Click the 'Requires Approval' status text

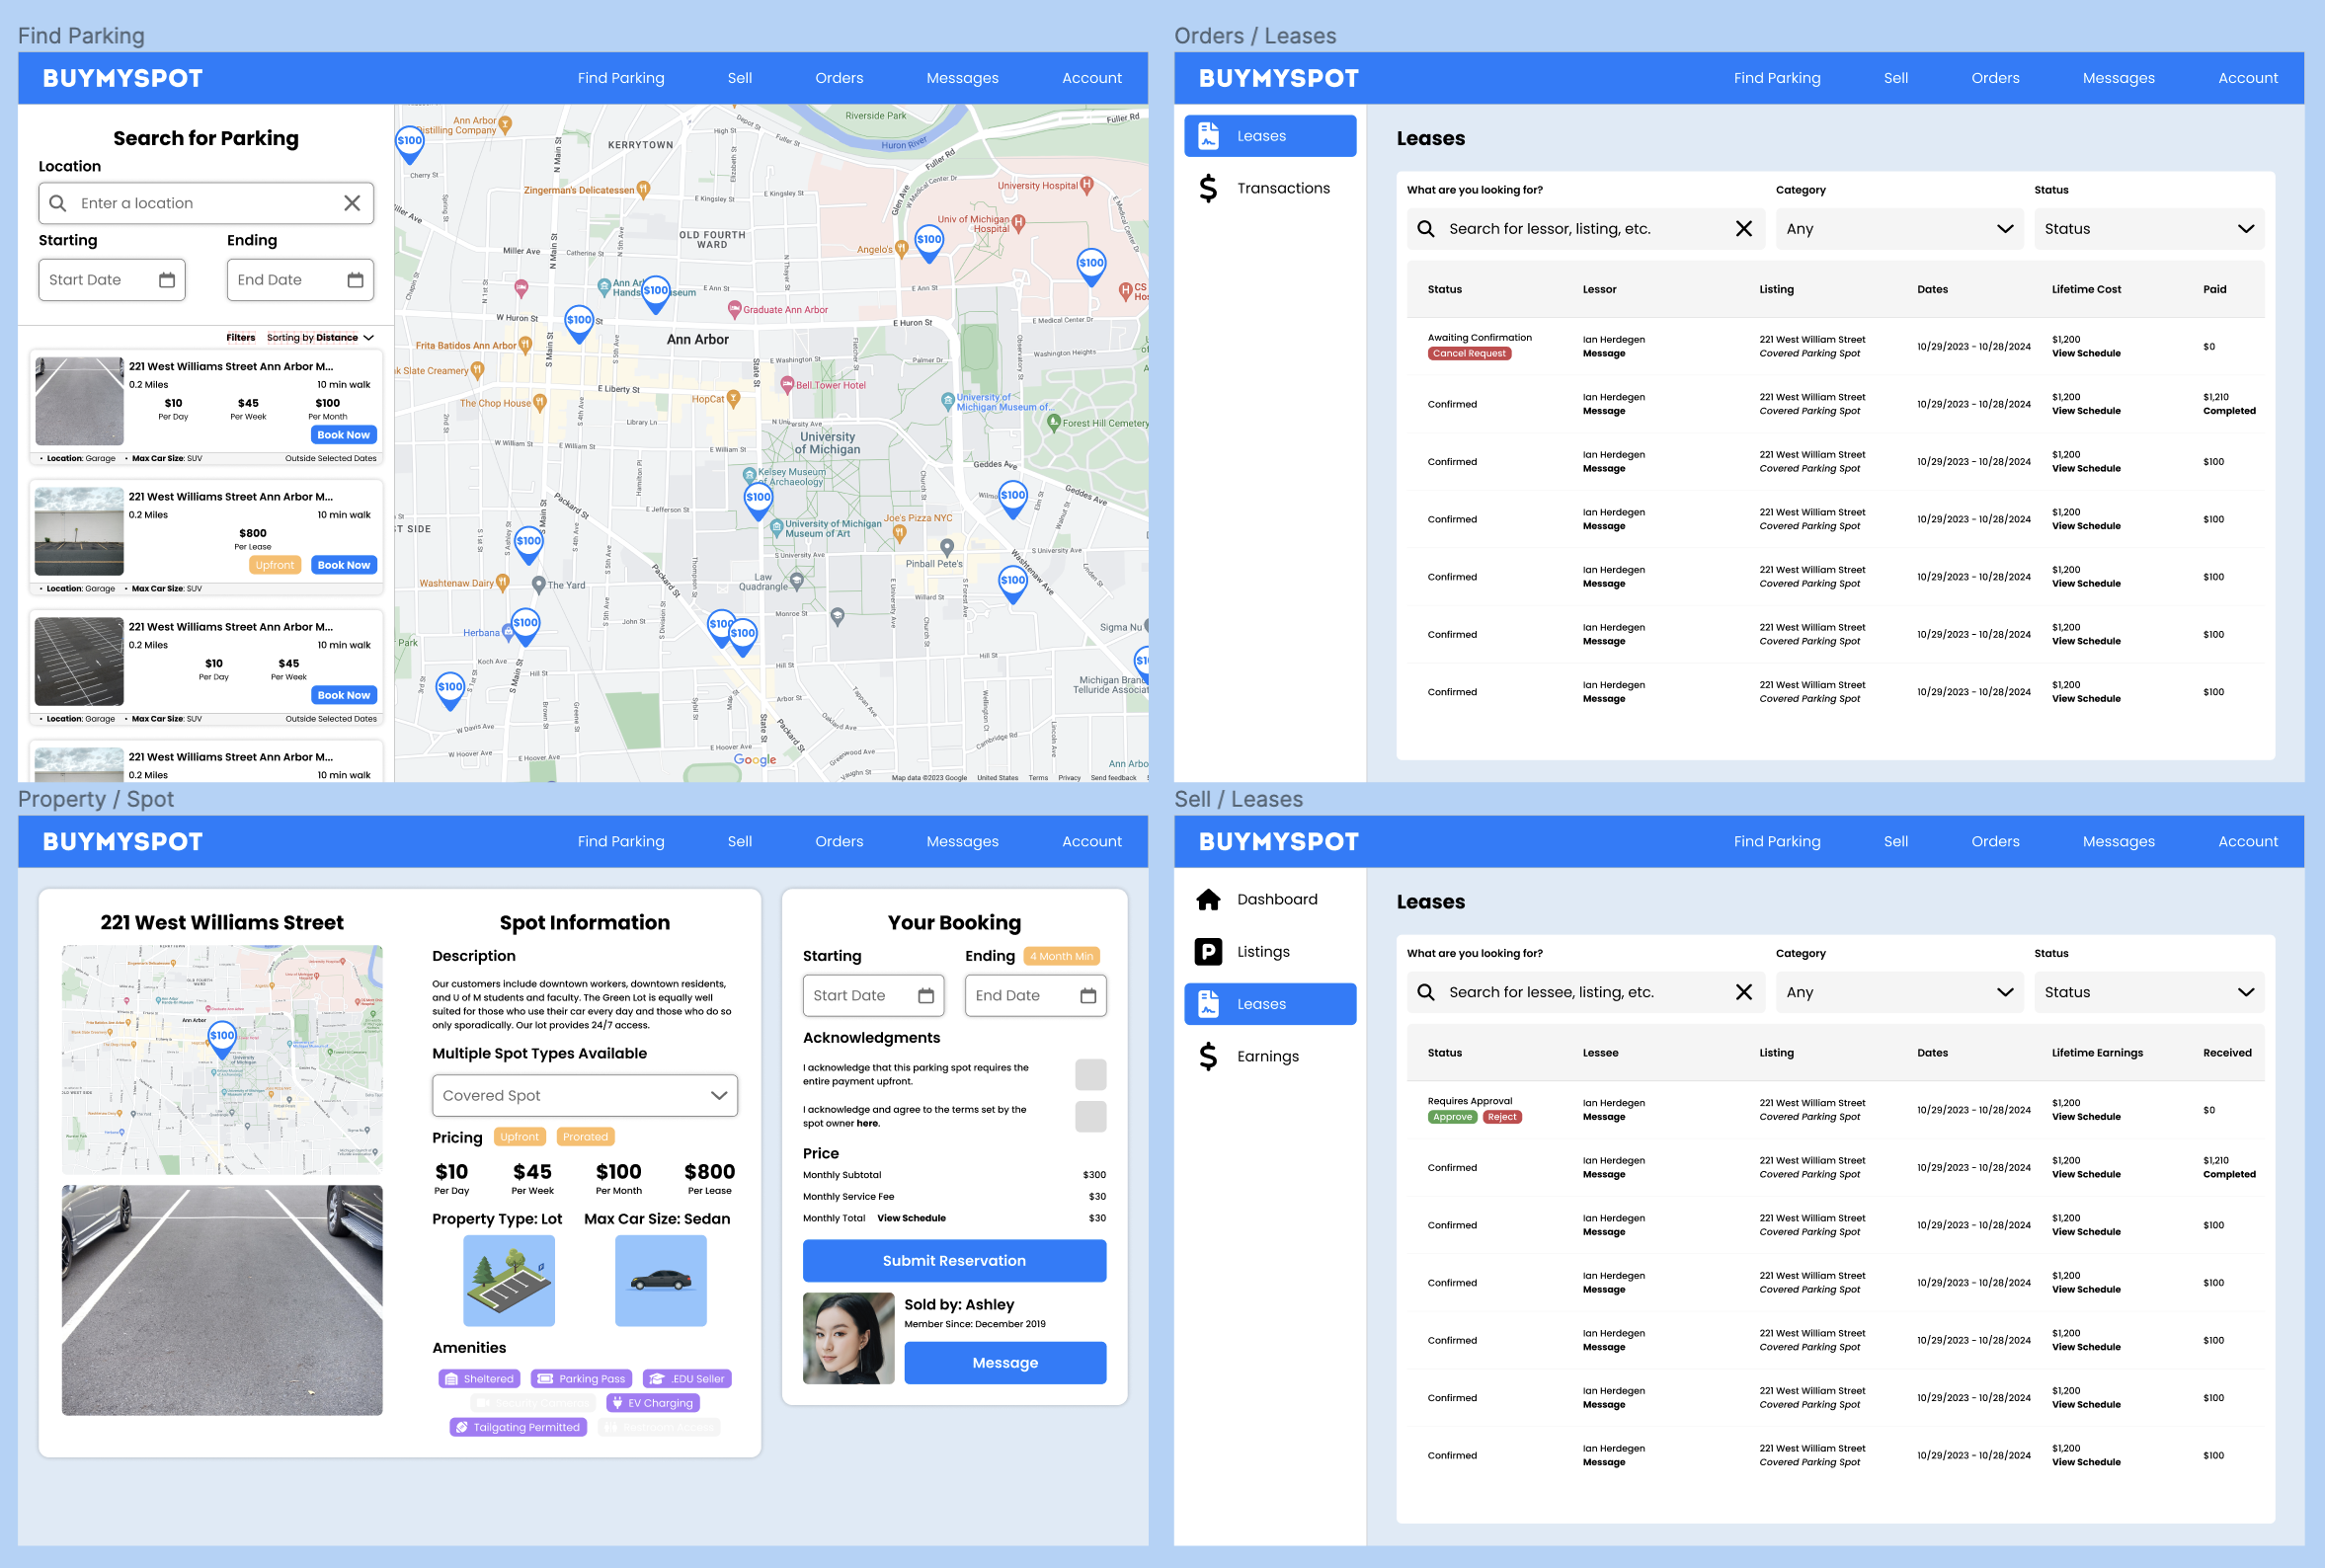coord(1469,1101)
